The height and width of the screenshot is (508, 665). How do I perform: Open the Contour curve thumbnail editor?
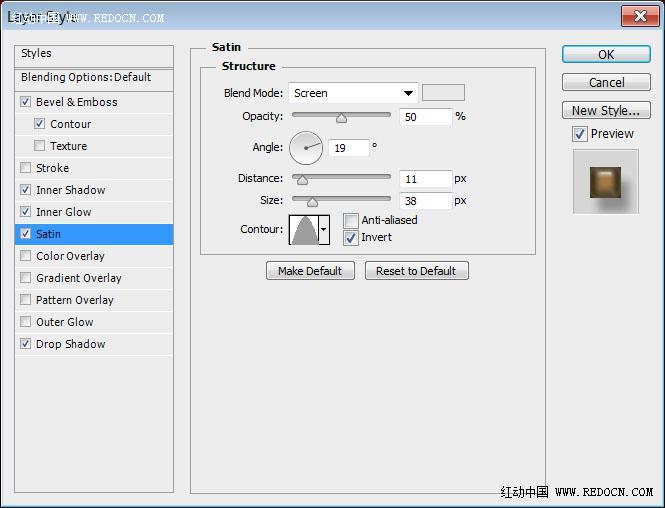tap(304, 229)
